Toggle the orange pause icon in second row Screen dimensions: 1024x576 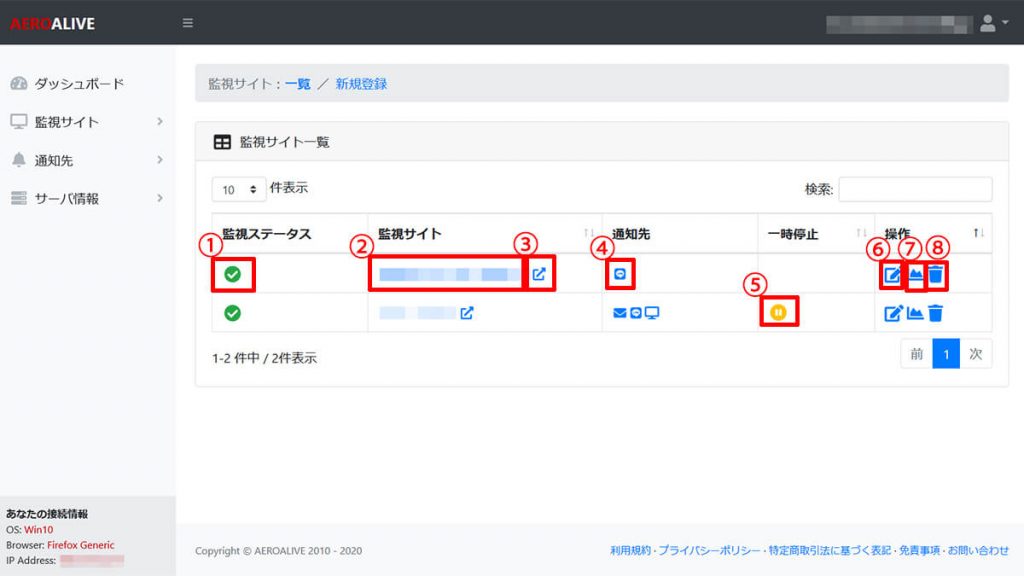point(778,312)
